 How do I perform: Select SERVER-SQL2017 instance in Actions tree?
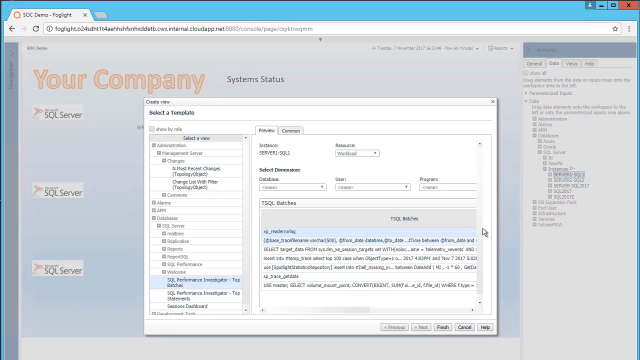[571, 186]
